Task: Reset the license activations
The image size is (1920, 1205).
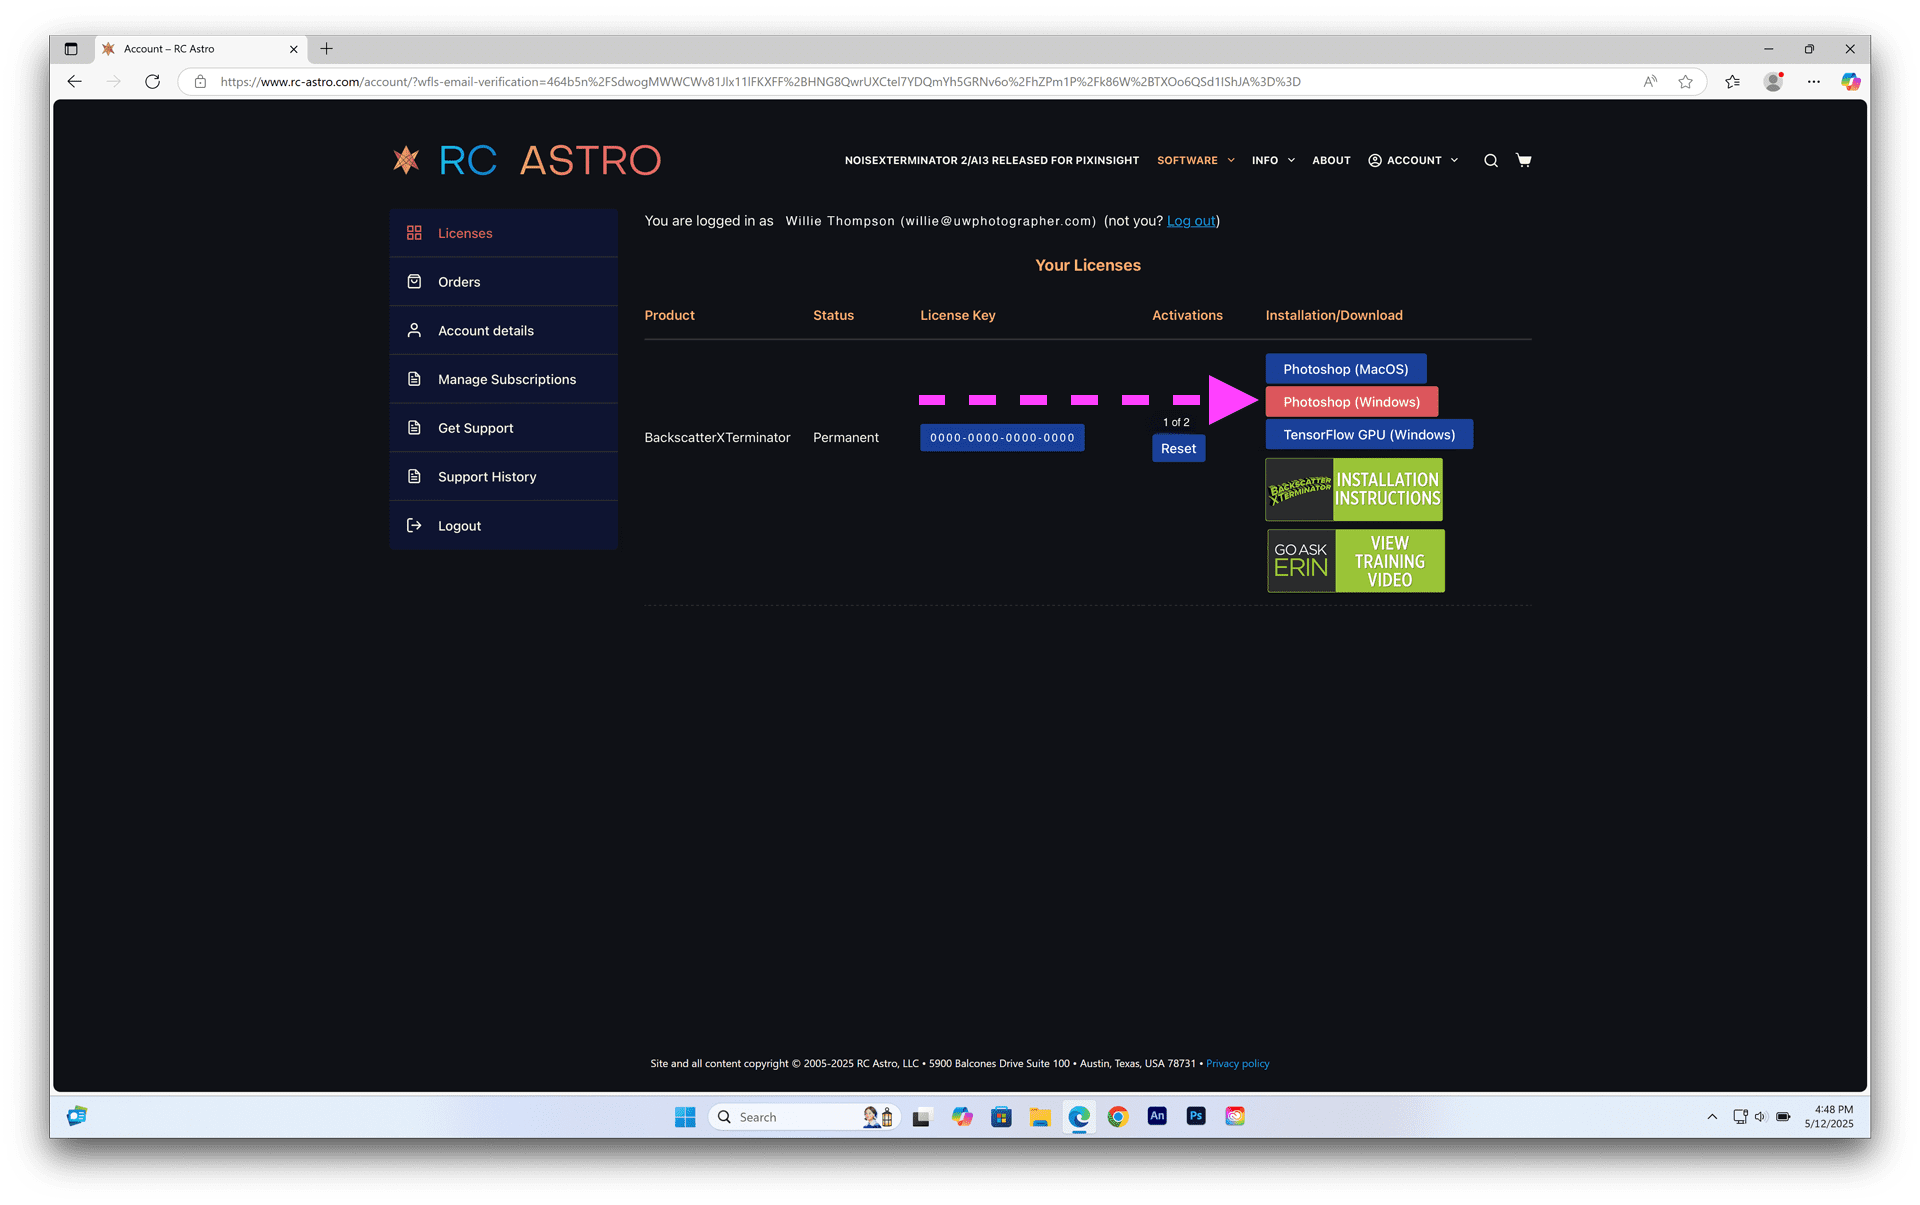Action: (x=1178, y=449)
